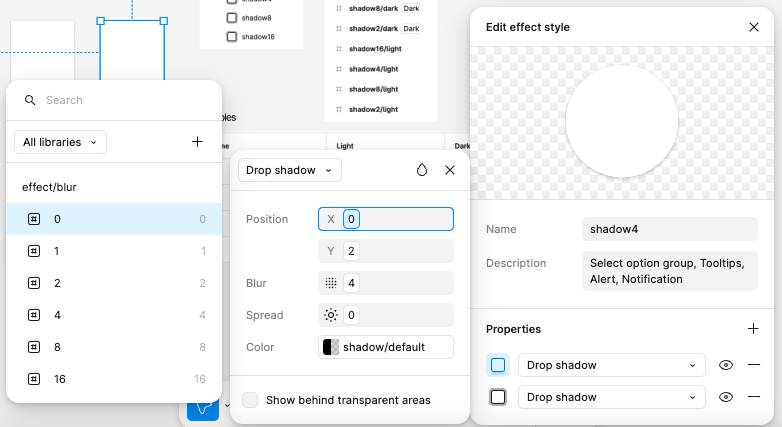Click the top-right handle of selected frame
This screenshot has width=782, height=427.
164,21
